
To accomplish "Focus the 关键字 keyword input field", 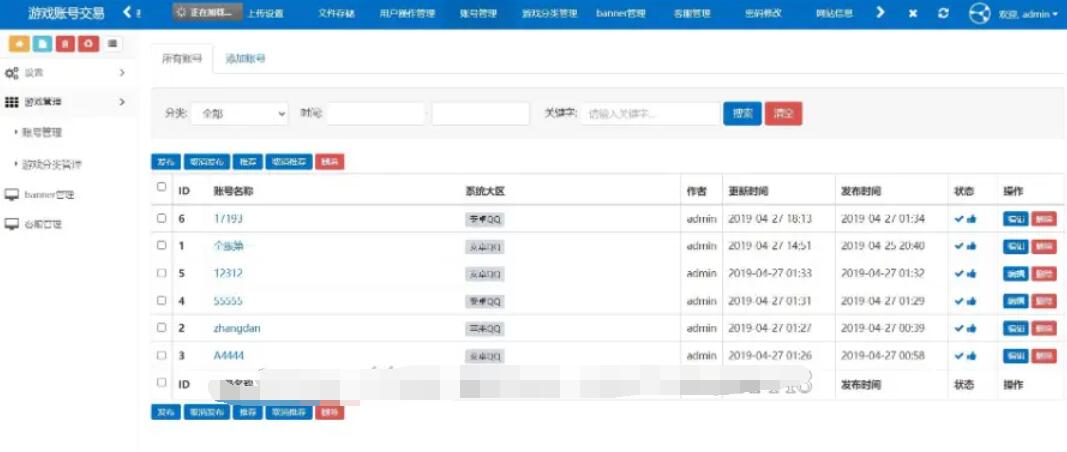I will tap(650, 114).
